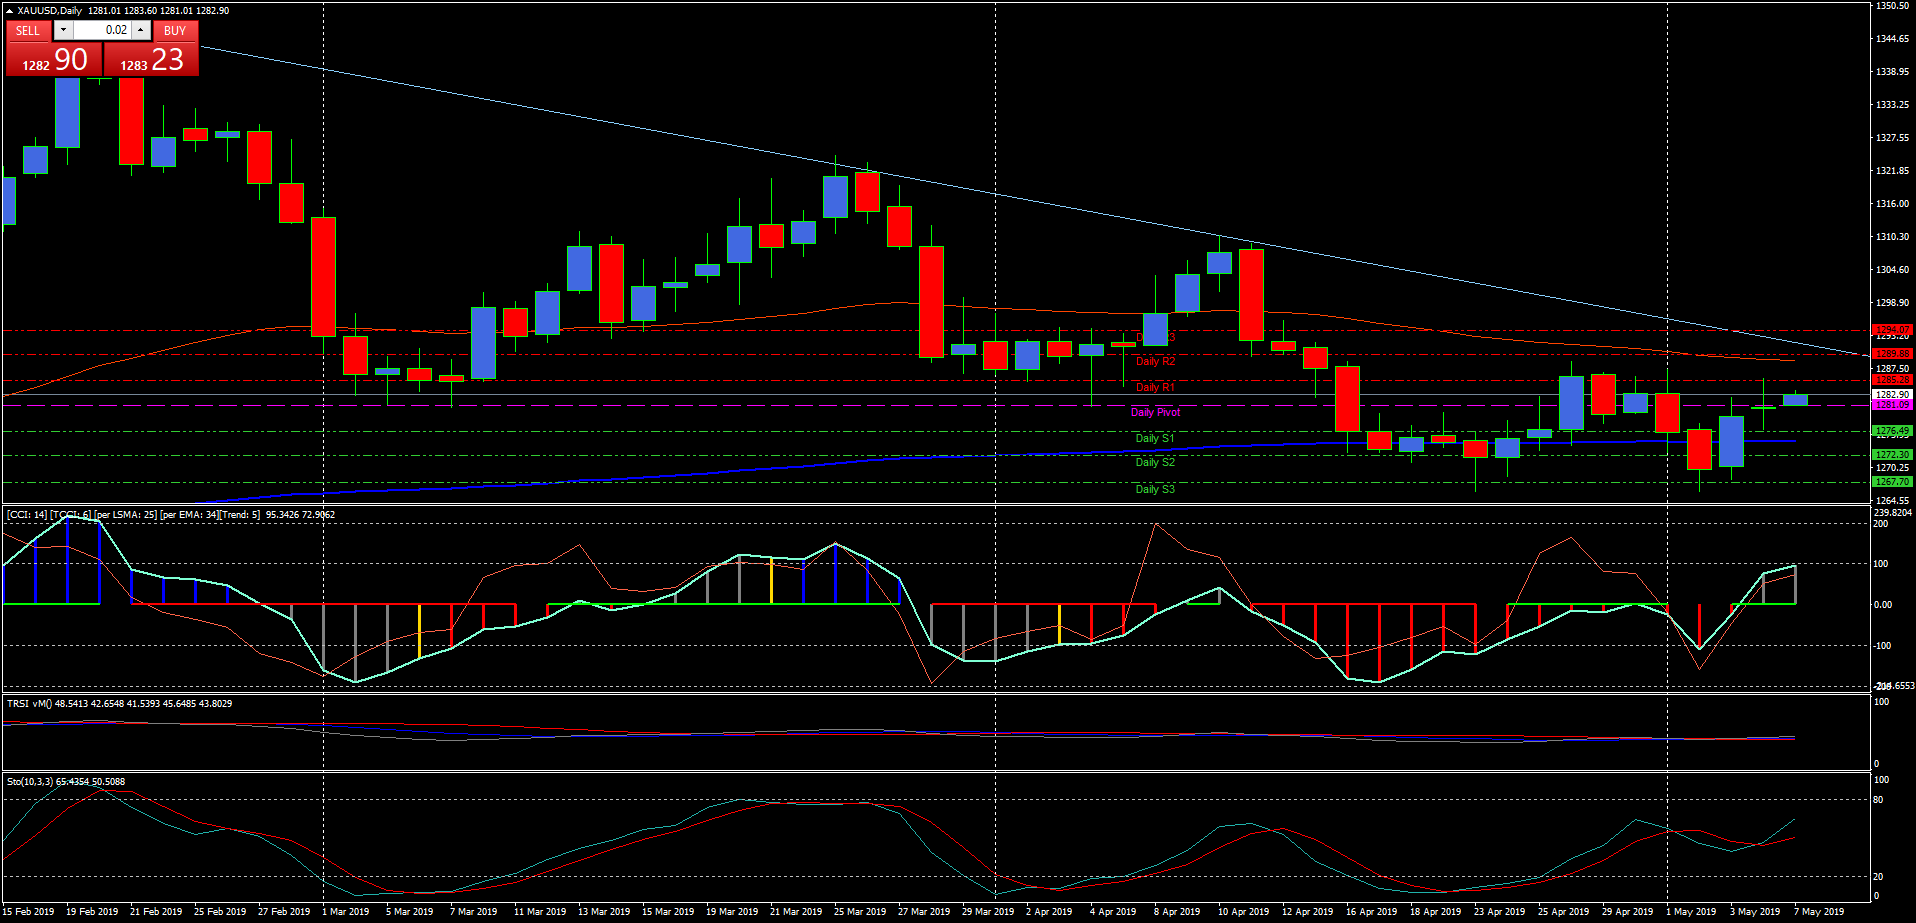Click the XAUUSD,Daily chart title
This screenshot has width=1916, height=923.
coord(50,11)
